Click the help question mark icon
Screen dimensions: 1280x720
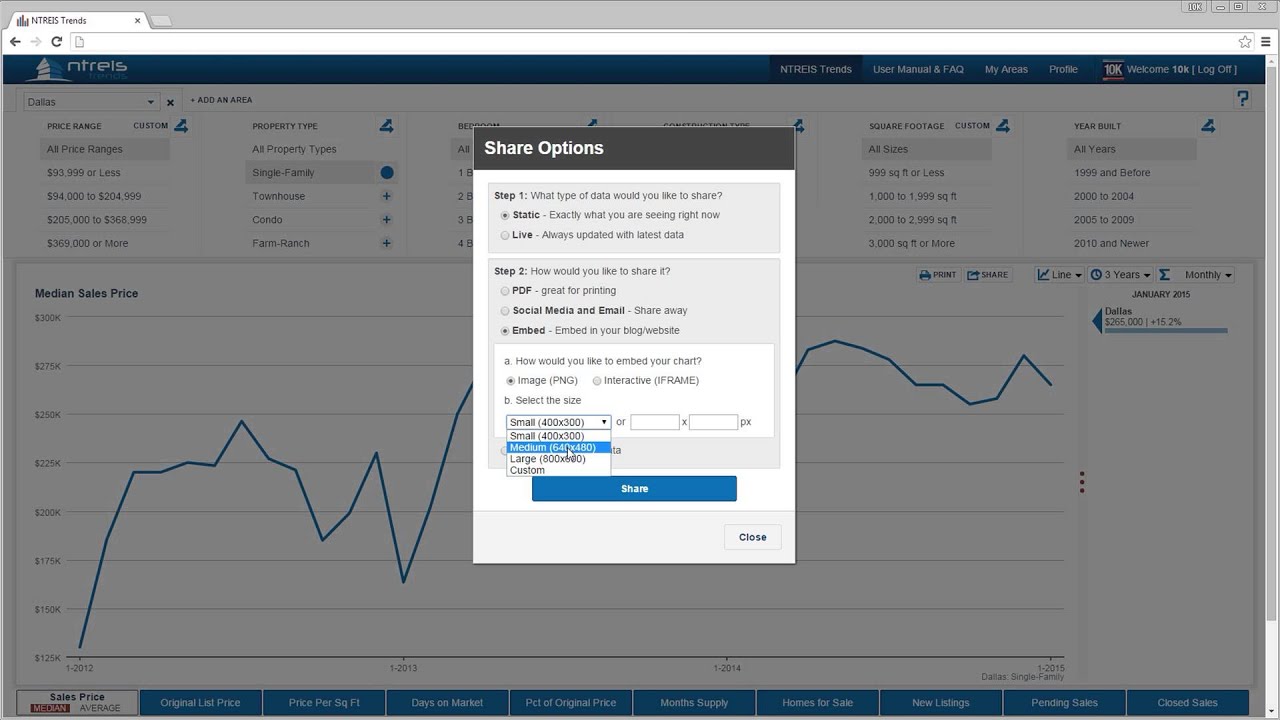click(1243, 98)
